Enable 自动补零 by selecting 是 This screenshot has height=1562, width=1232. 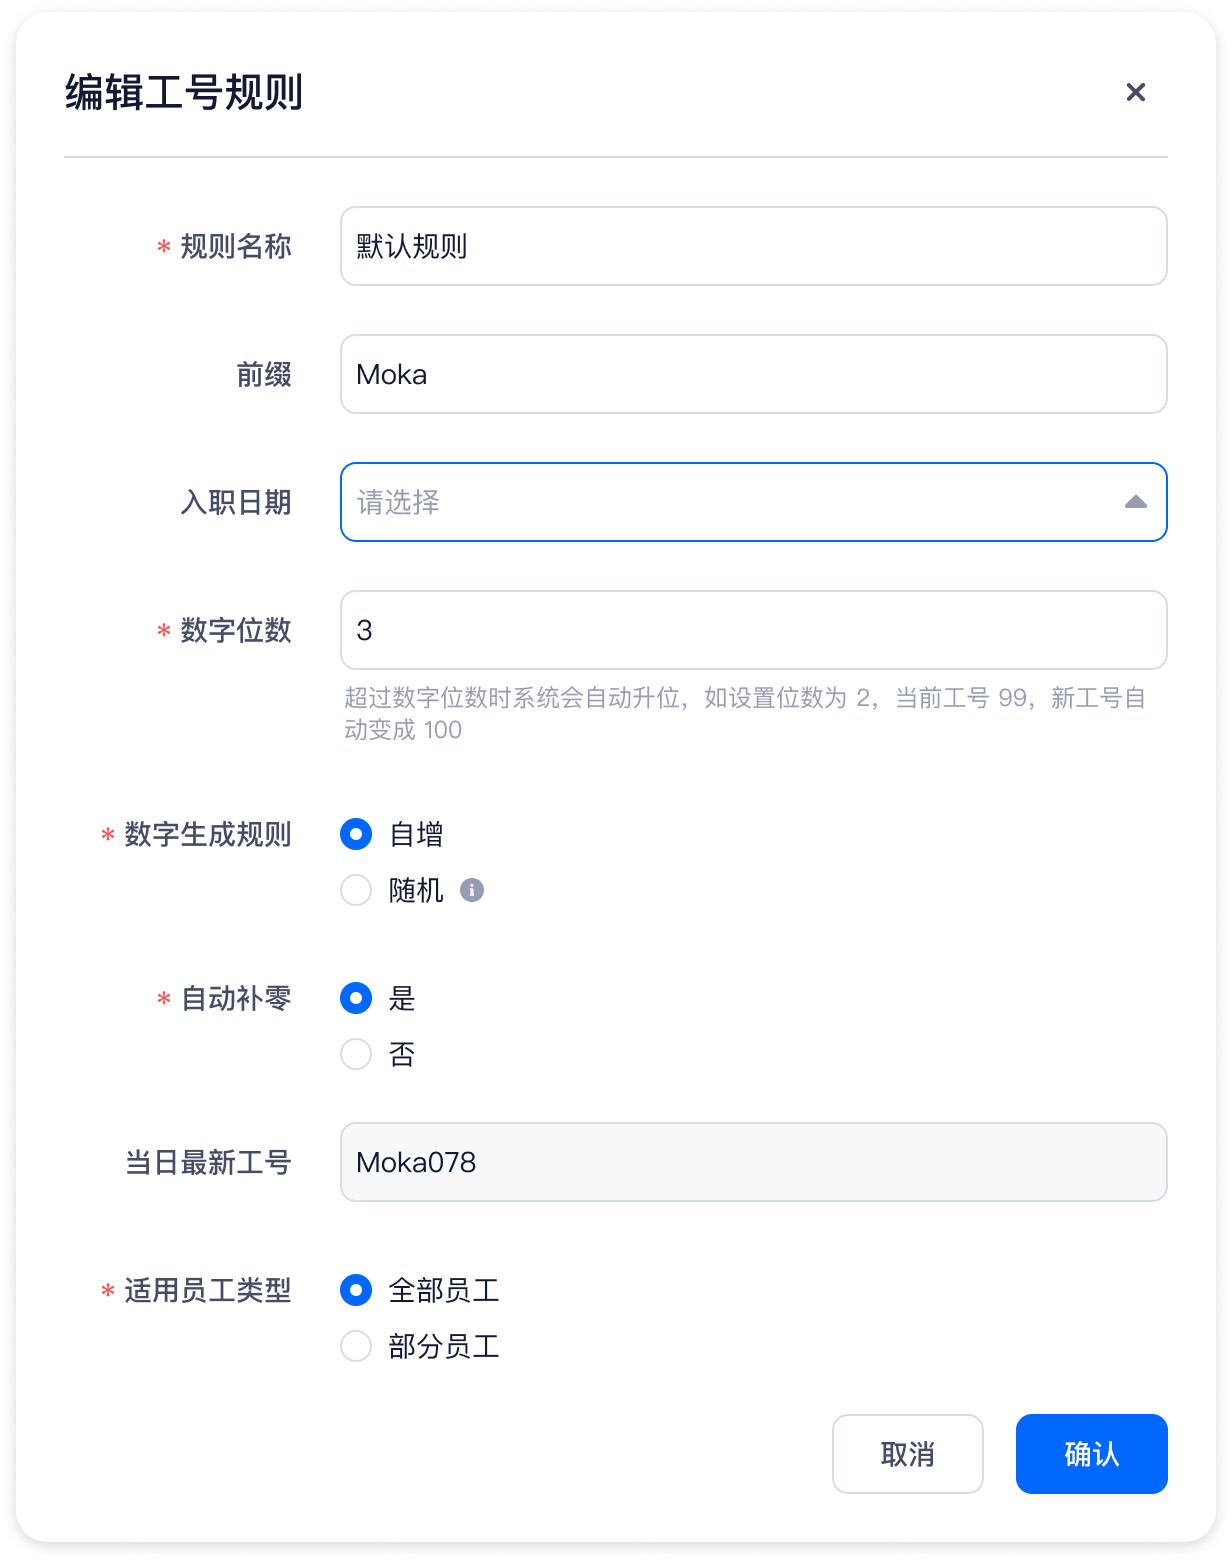click(356, 998)
